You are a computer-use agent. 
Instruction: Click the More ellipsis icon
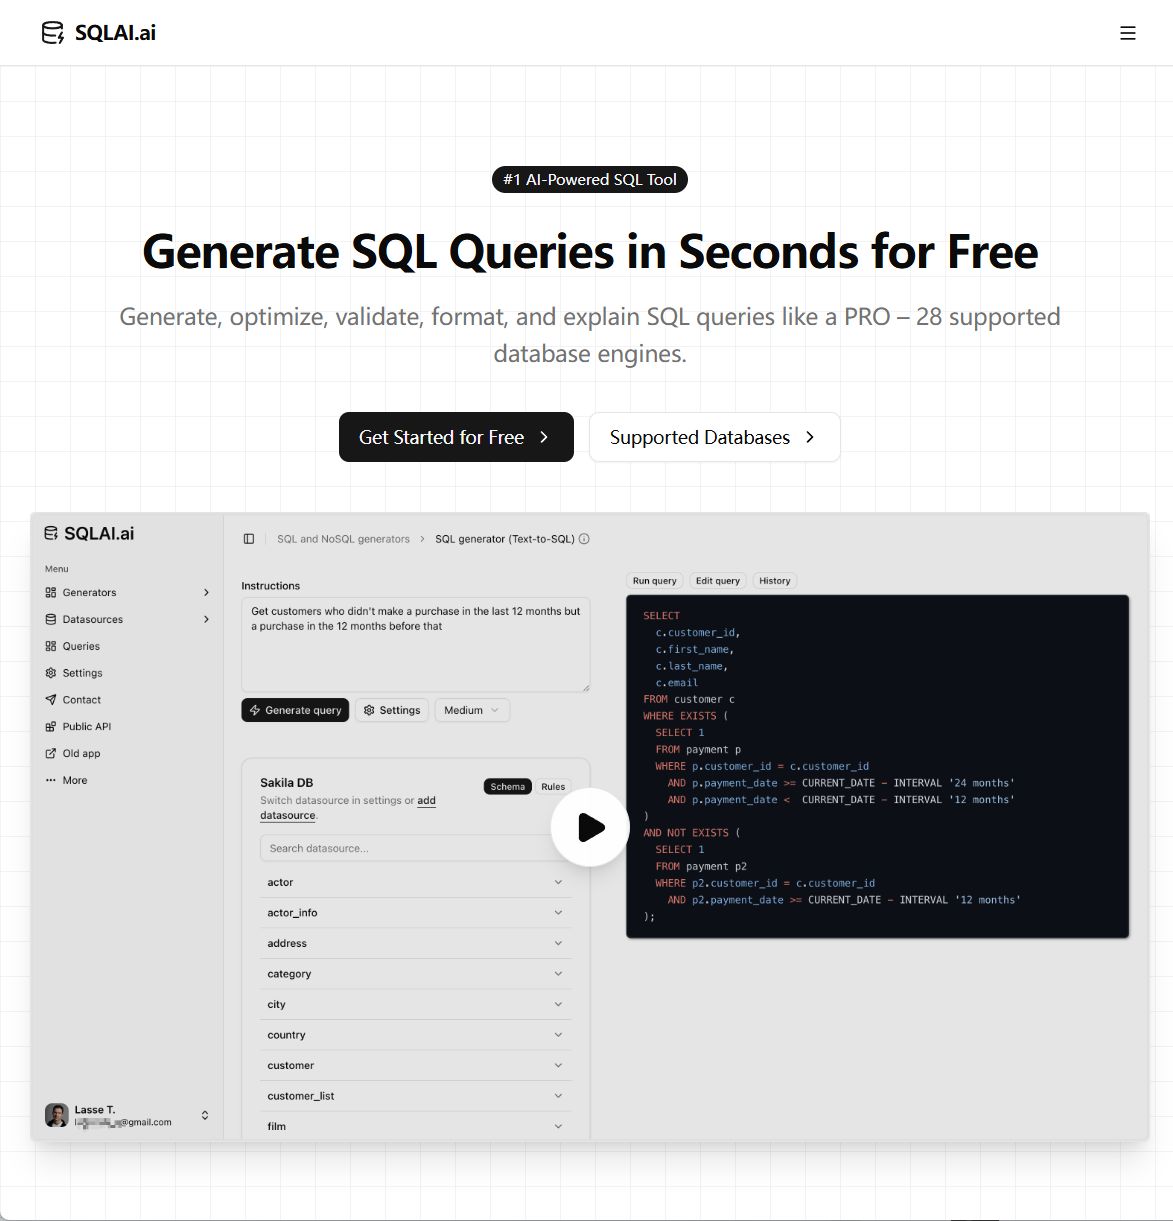coord(51,781)
